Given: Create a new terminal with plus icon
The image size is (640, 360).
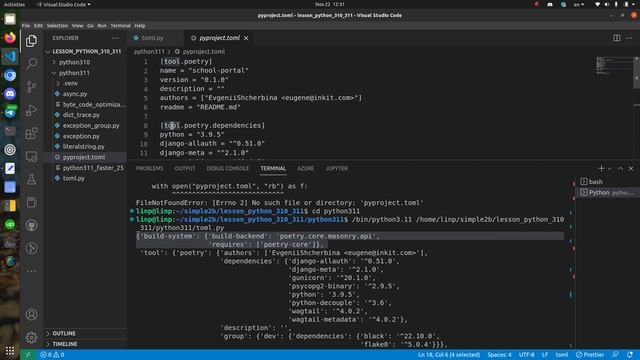Looking at the screenshot, I should point(601,168).
